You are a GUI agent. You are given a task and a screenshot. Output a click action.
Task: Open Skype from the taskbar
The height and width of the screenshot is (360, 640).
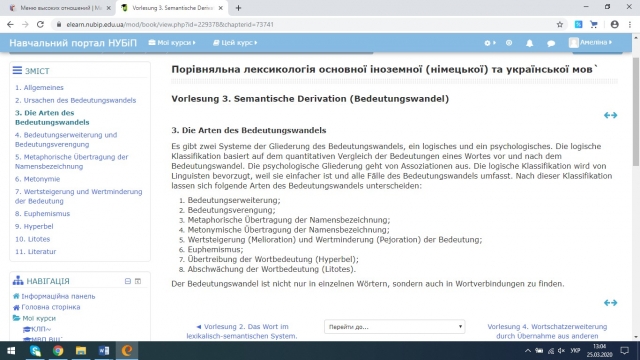(x=35, y=351)
